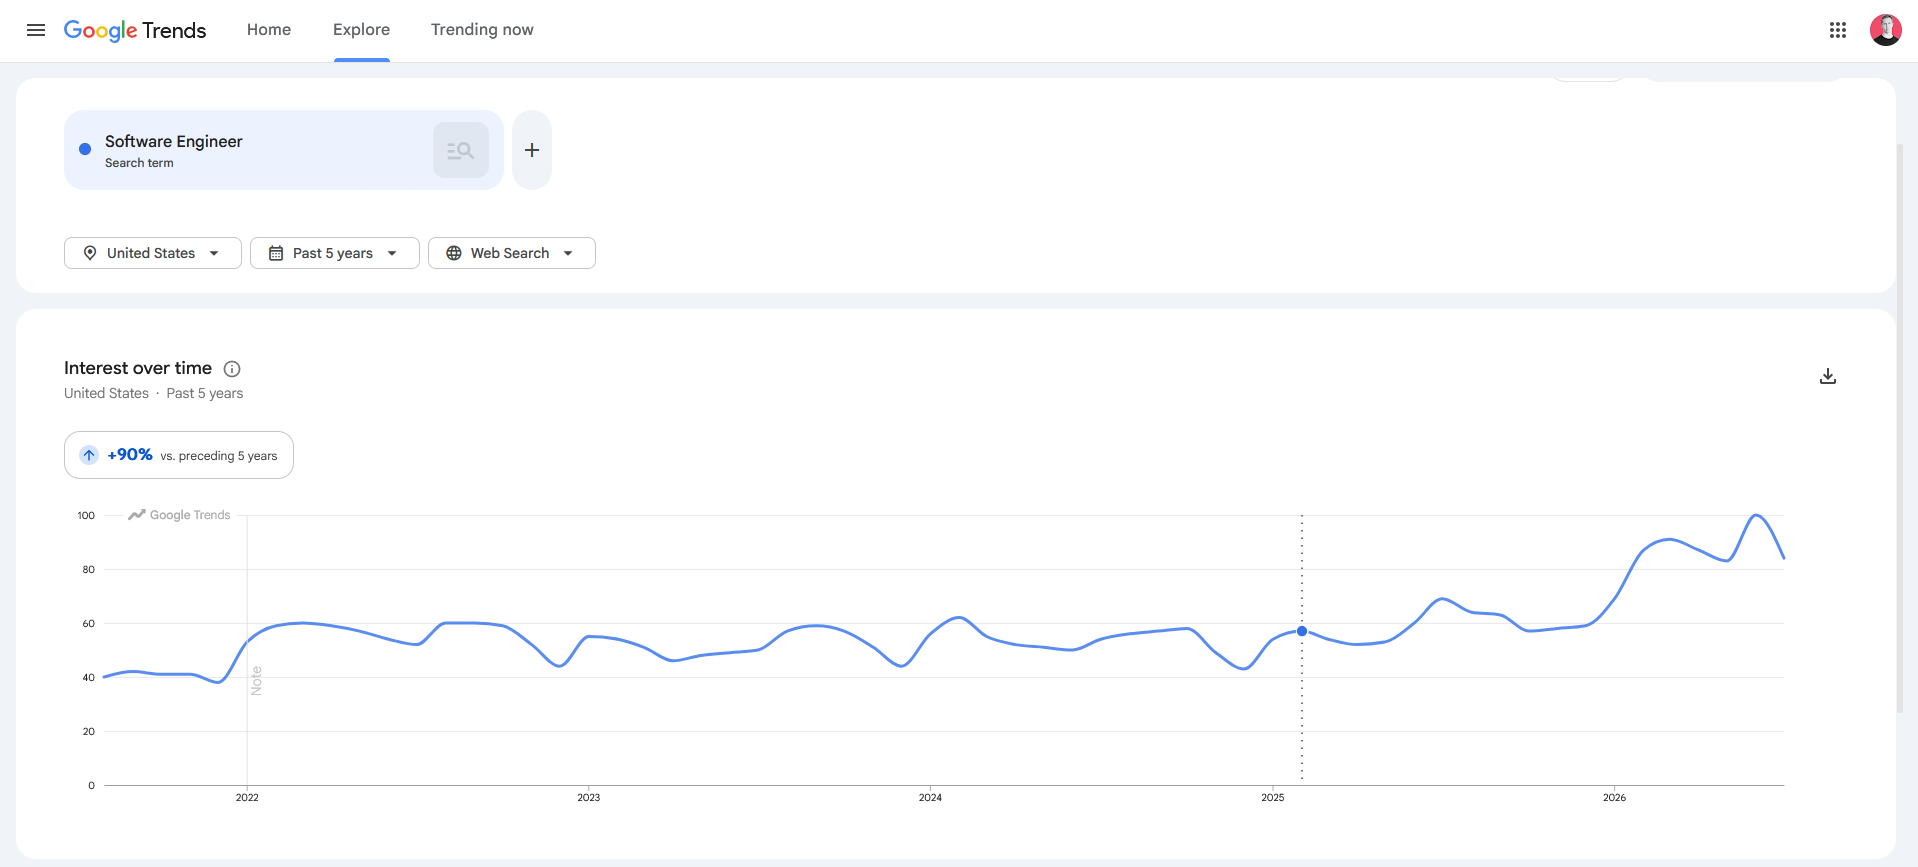Click the 2022 axis label
The height and width of the screenshot is (867, 1918).
[x=247, y=797]
